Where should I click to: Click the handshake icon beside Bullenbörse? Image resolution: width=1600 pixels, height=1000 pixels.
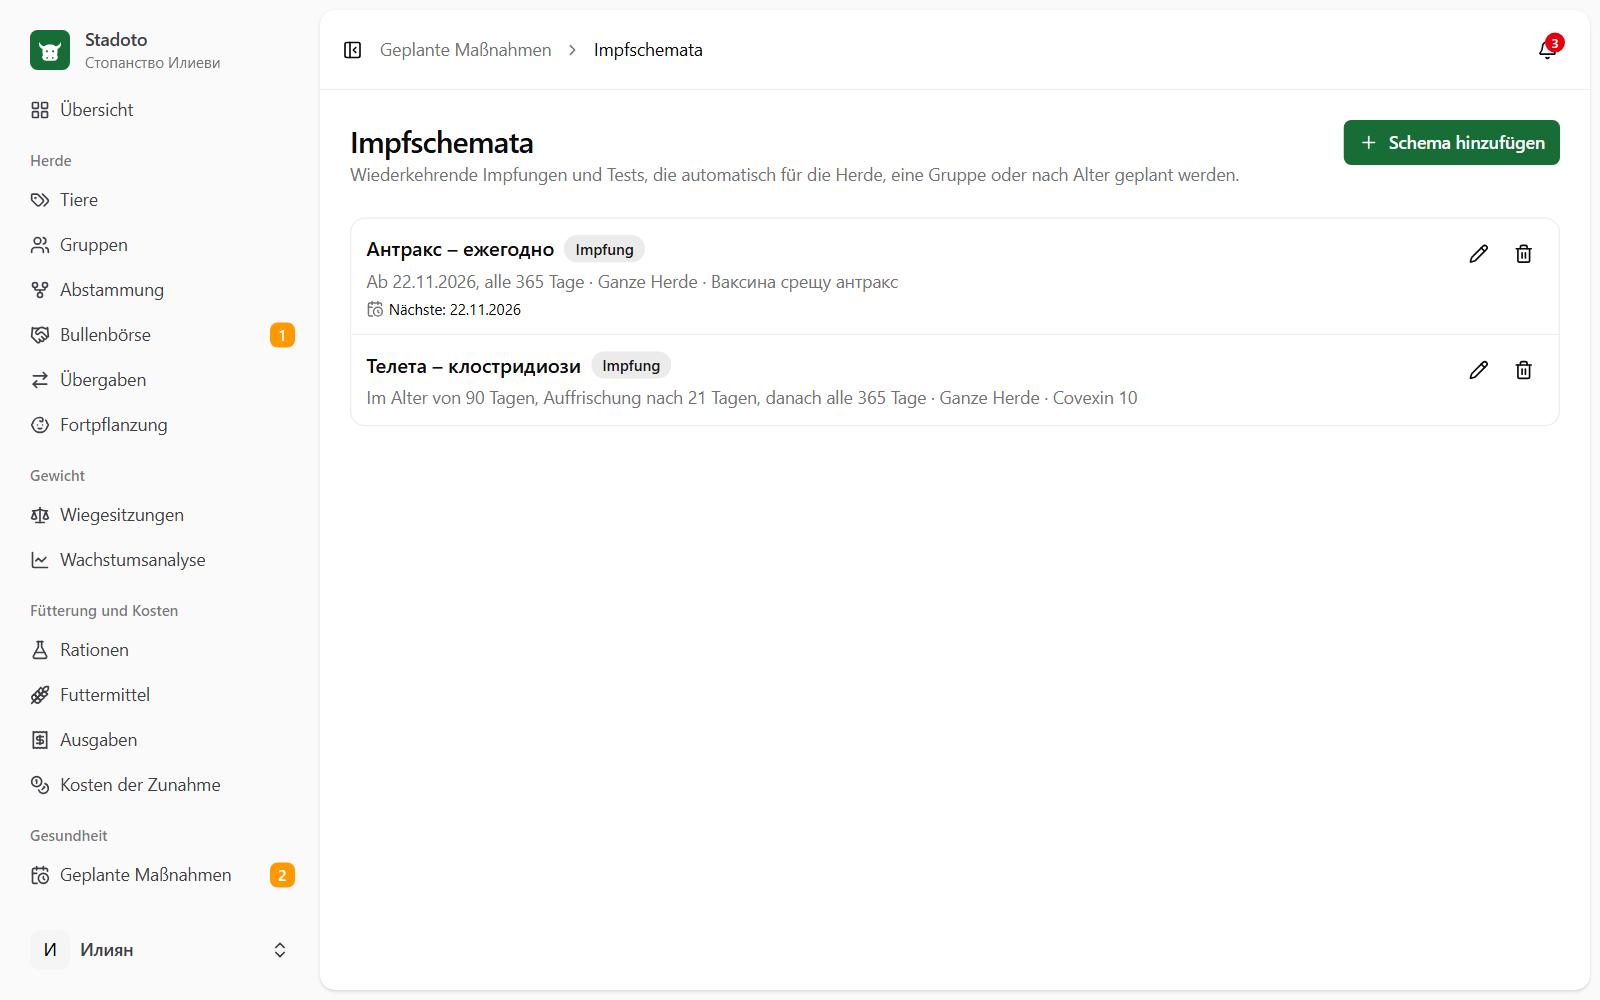coord(40,335)
